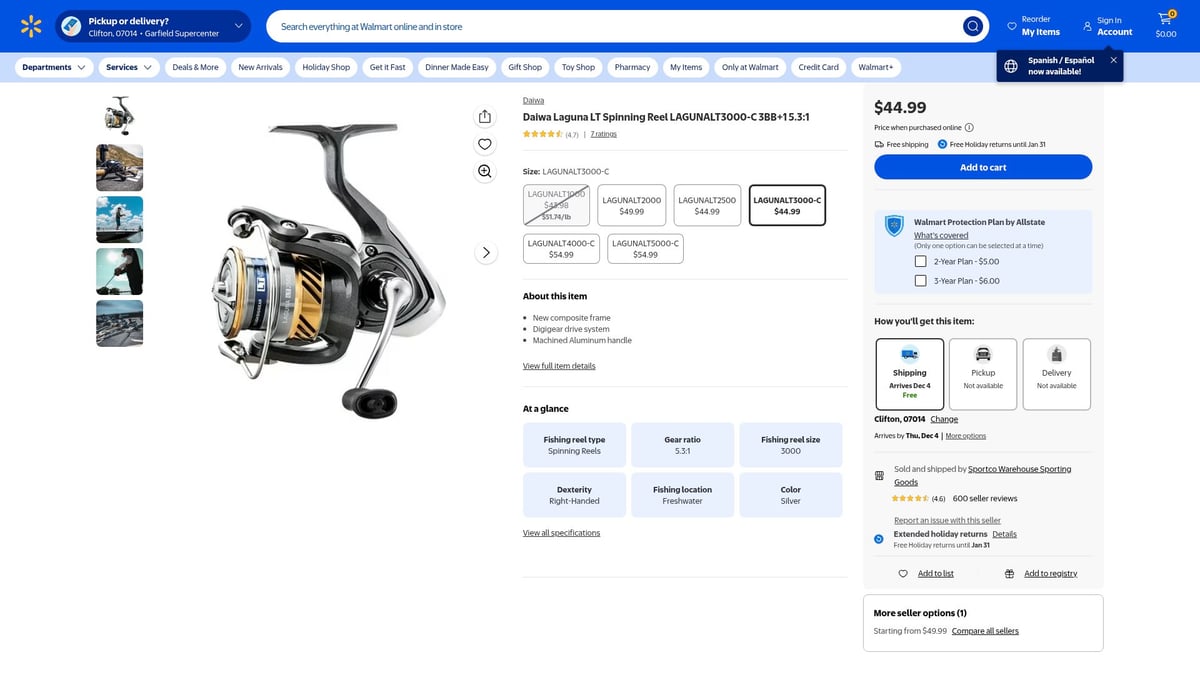The height and width of the screenshot is (675, 1200).
Task: Go to the Pharmacy section
Action: tap(632, 67)
